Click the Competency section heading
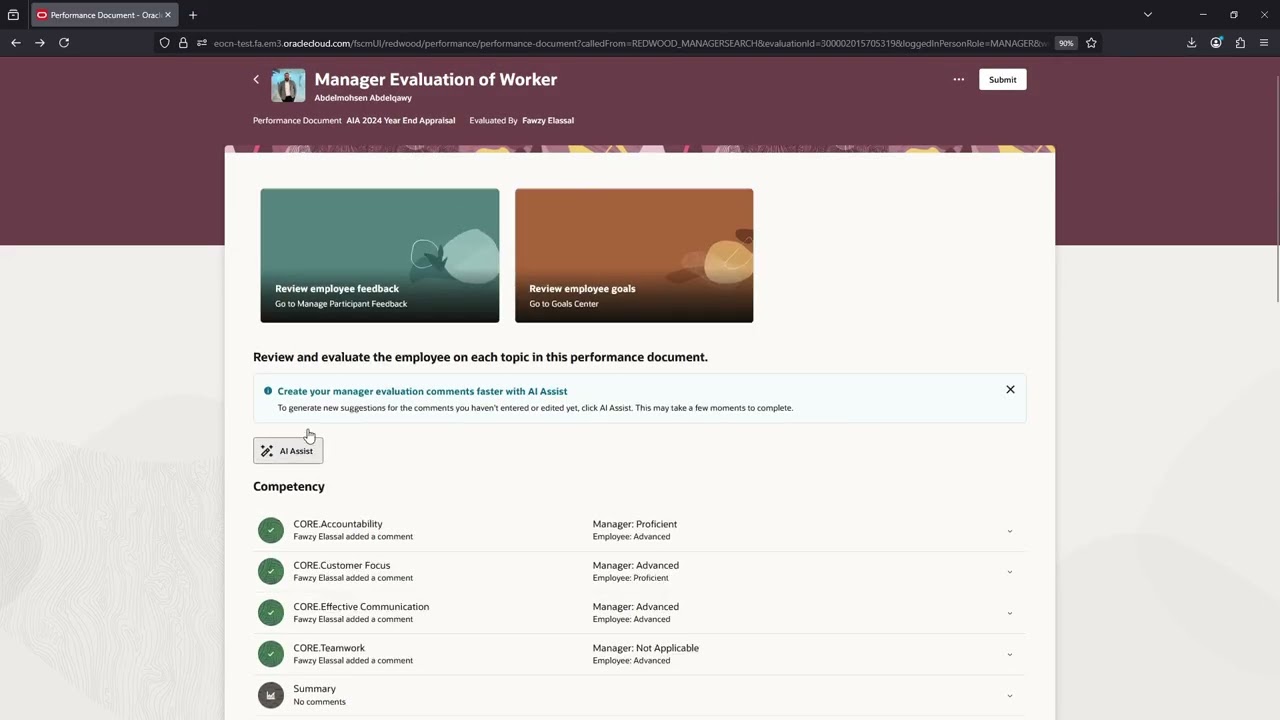This screenshot has height=720, width=1280. (x=289, y=486)
